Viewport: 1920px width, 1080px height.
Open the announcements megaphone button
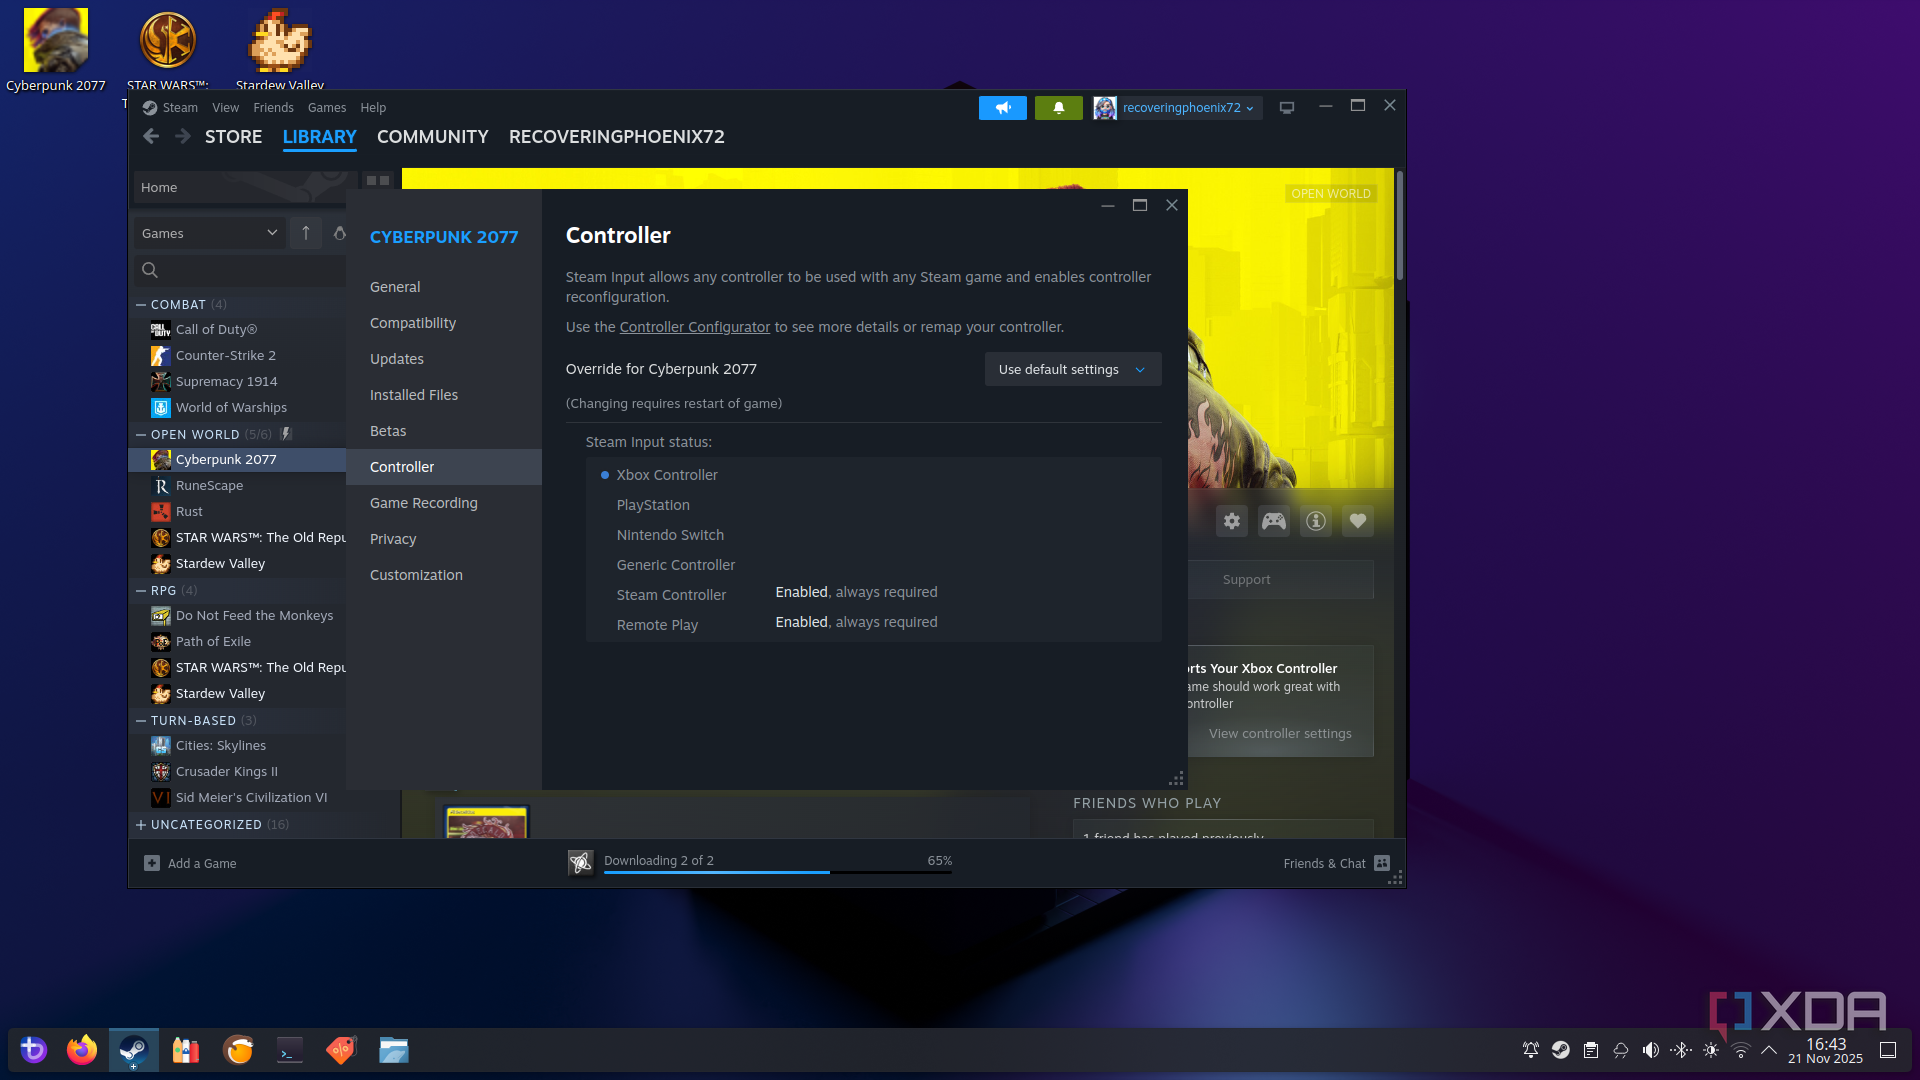tap(1003, 108)
